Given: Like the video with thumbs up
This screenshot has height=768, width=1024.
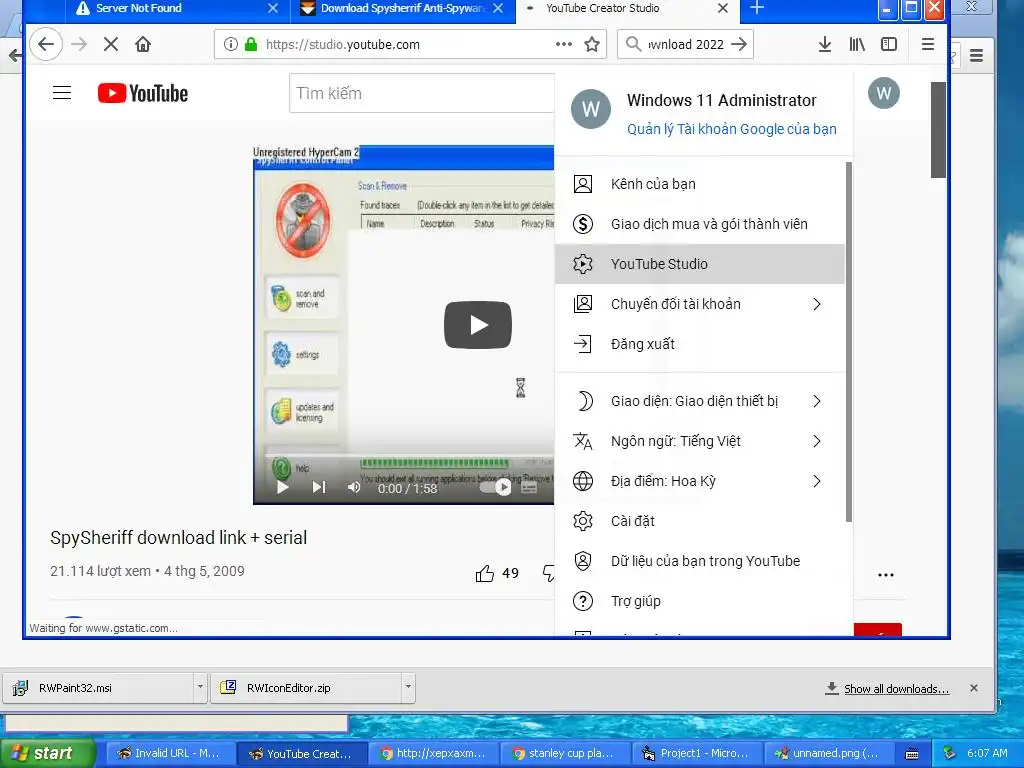Looking at the screenshot, I should [x=485, y=573].
